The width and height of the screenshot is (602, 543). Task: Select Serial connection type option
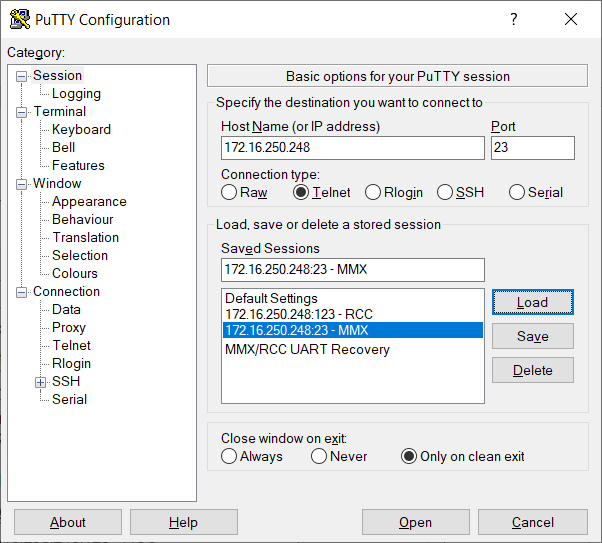(517, 192)
